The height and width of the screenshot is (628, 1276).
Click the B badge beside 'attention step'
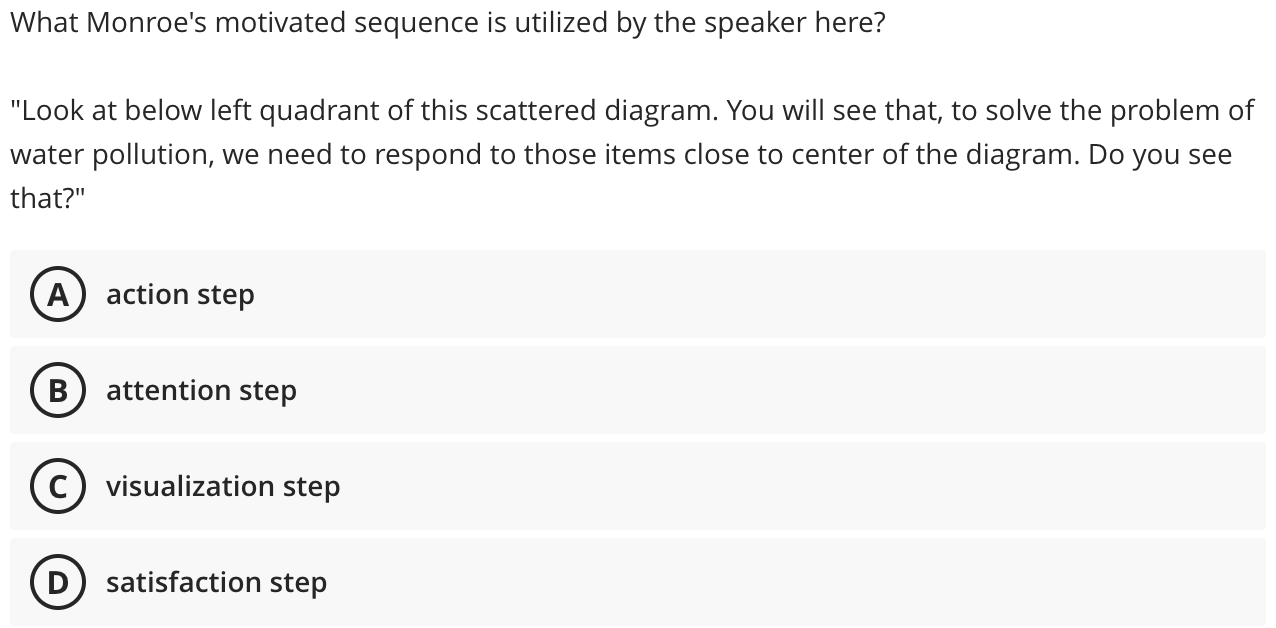[57, 390]
